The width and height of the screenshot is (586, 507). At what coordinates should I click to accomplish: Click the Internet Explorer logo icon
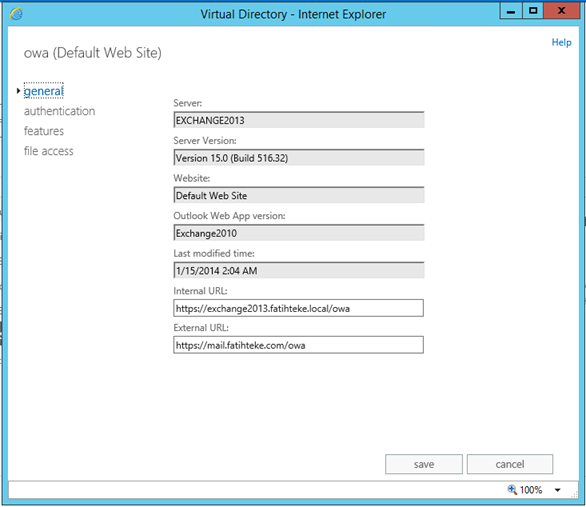click(16, 14)
